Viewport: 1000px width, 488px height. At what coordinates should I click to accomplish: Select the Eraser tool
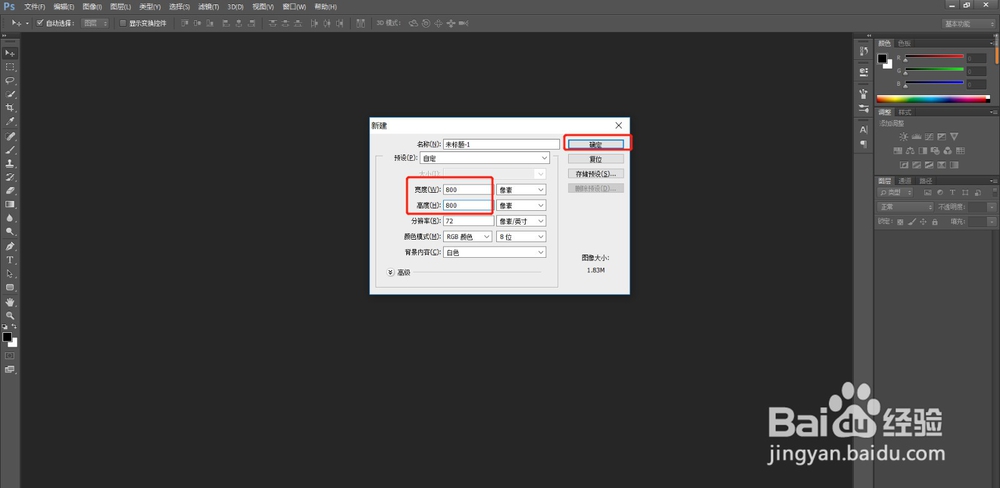point(10,191)
